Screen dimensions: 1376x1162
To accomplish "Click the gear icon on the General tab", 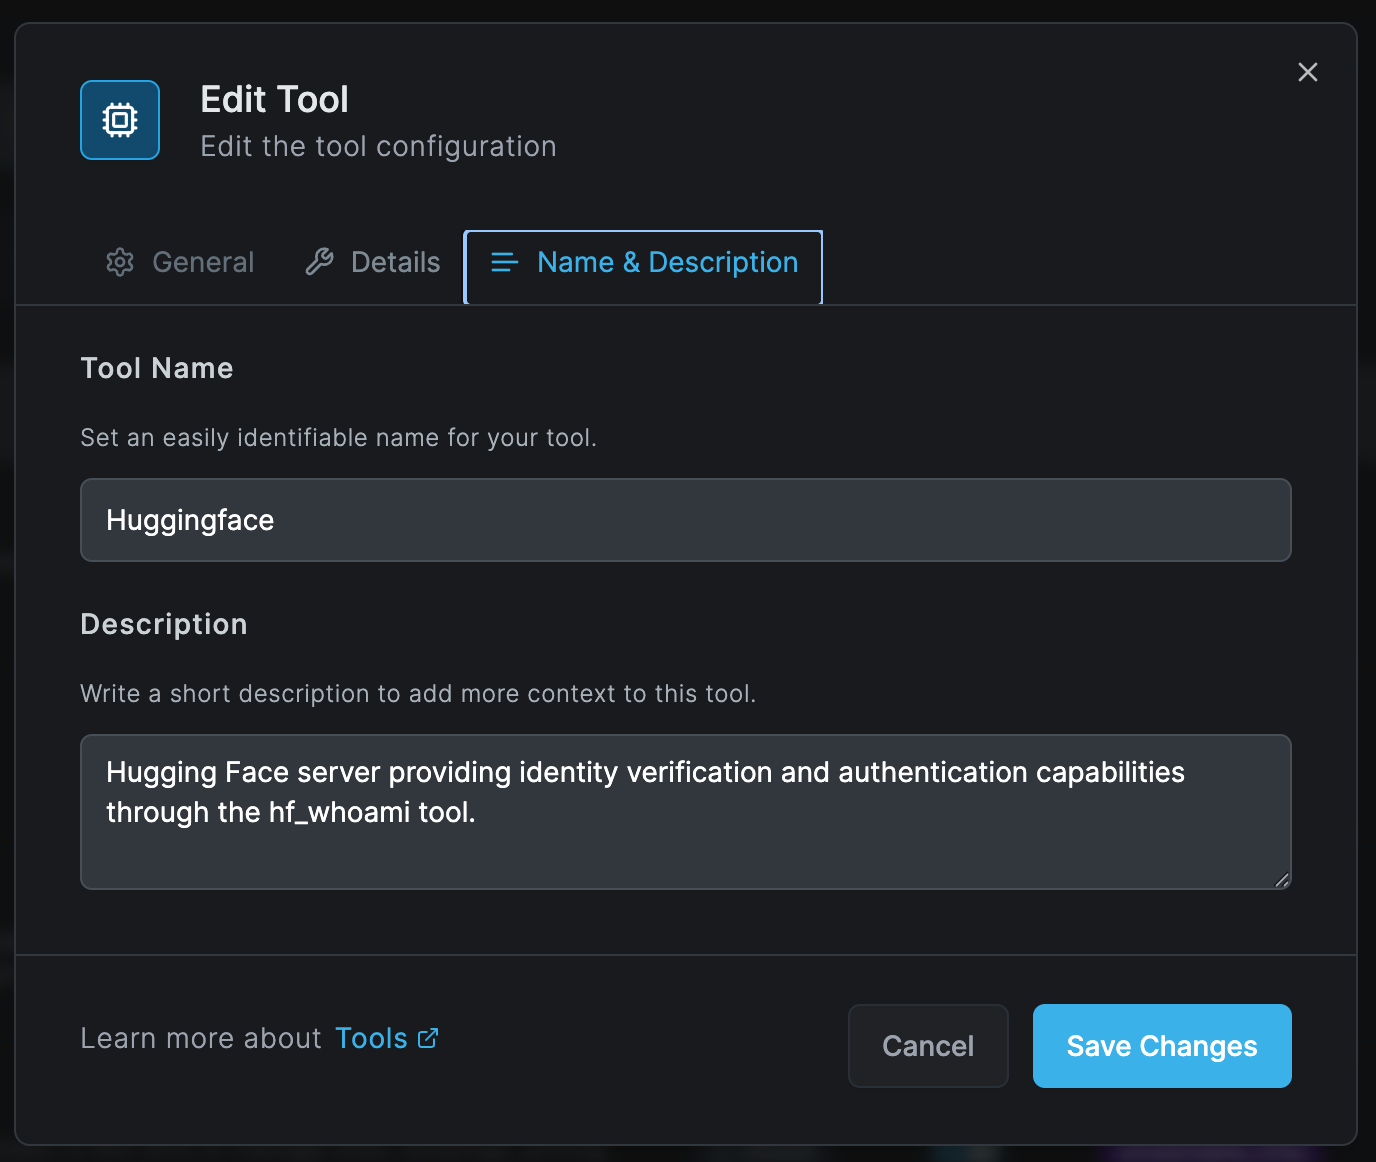I will point(119,262).
